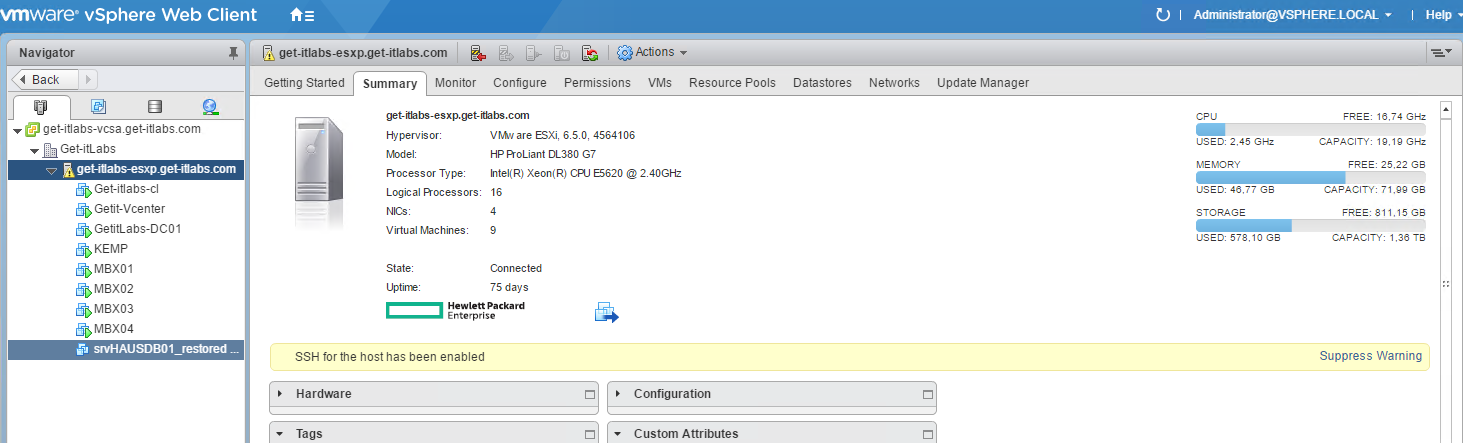This screenshot has width=1463, height=443.
Task: Click the reconnect host icon before Actions
Action: tap(590, 53)
